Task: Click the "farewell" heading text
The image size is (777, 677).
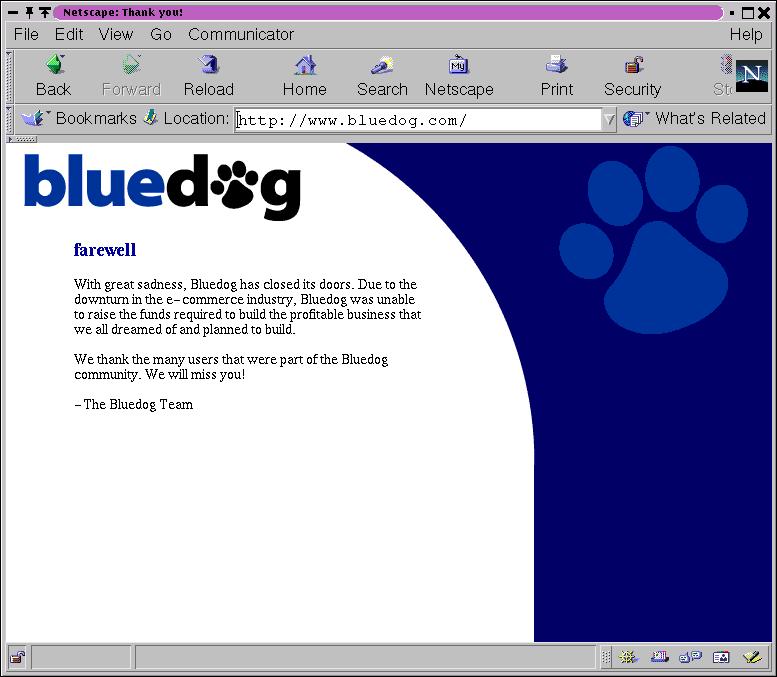Action: (105, 249)
